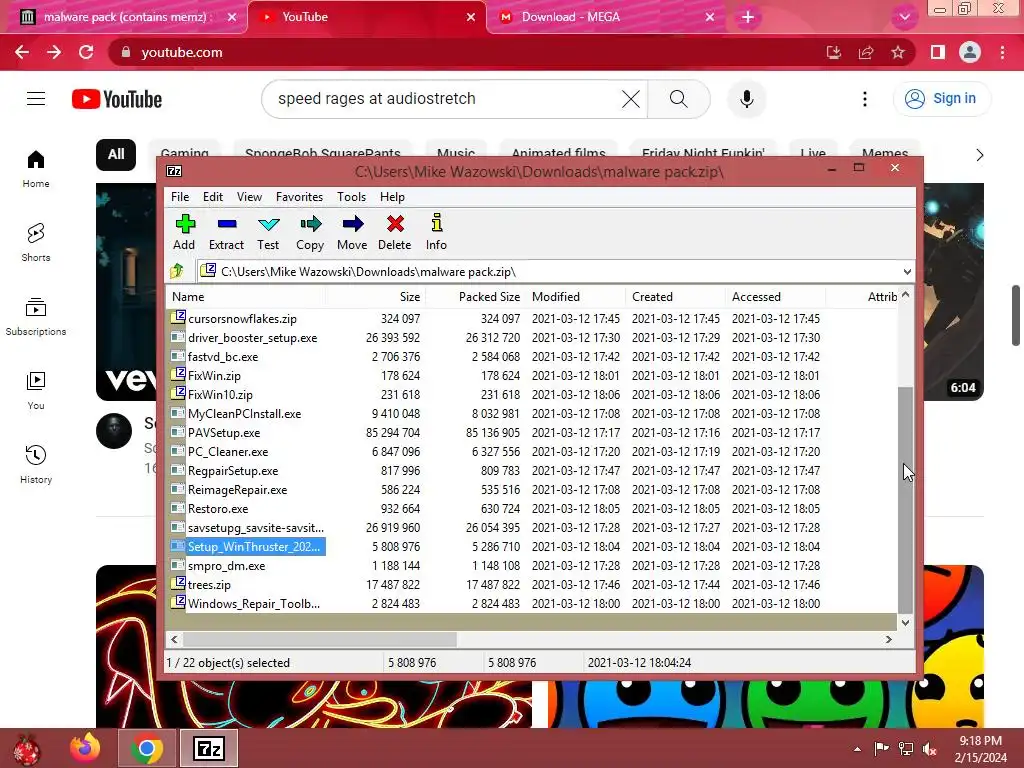This screenshot has height=768, width=1024.
Task: Open the Edit menu in 7-Zip
Action: [213, 197]
